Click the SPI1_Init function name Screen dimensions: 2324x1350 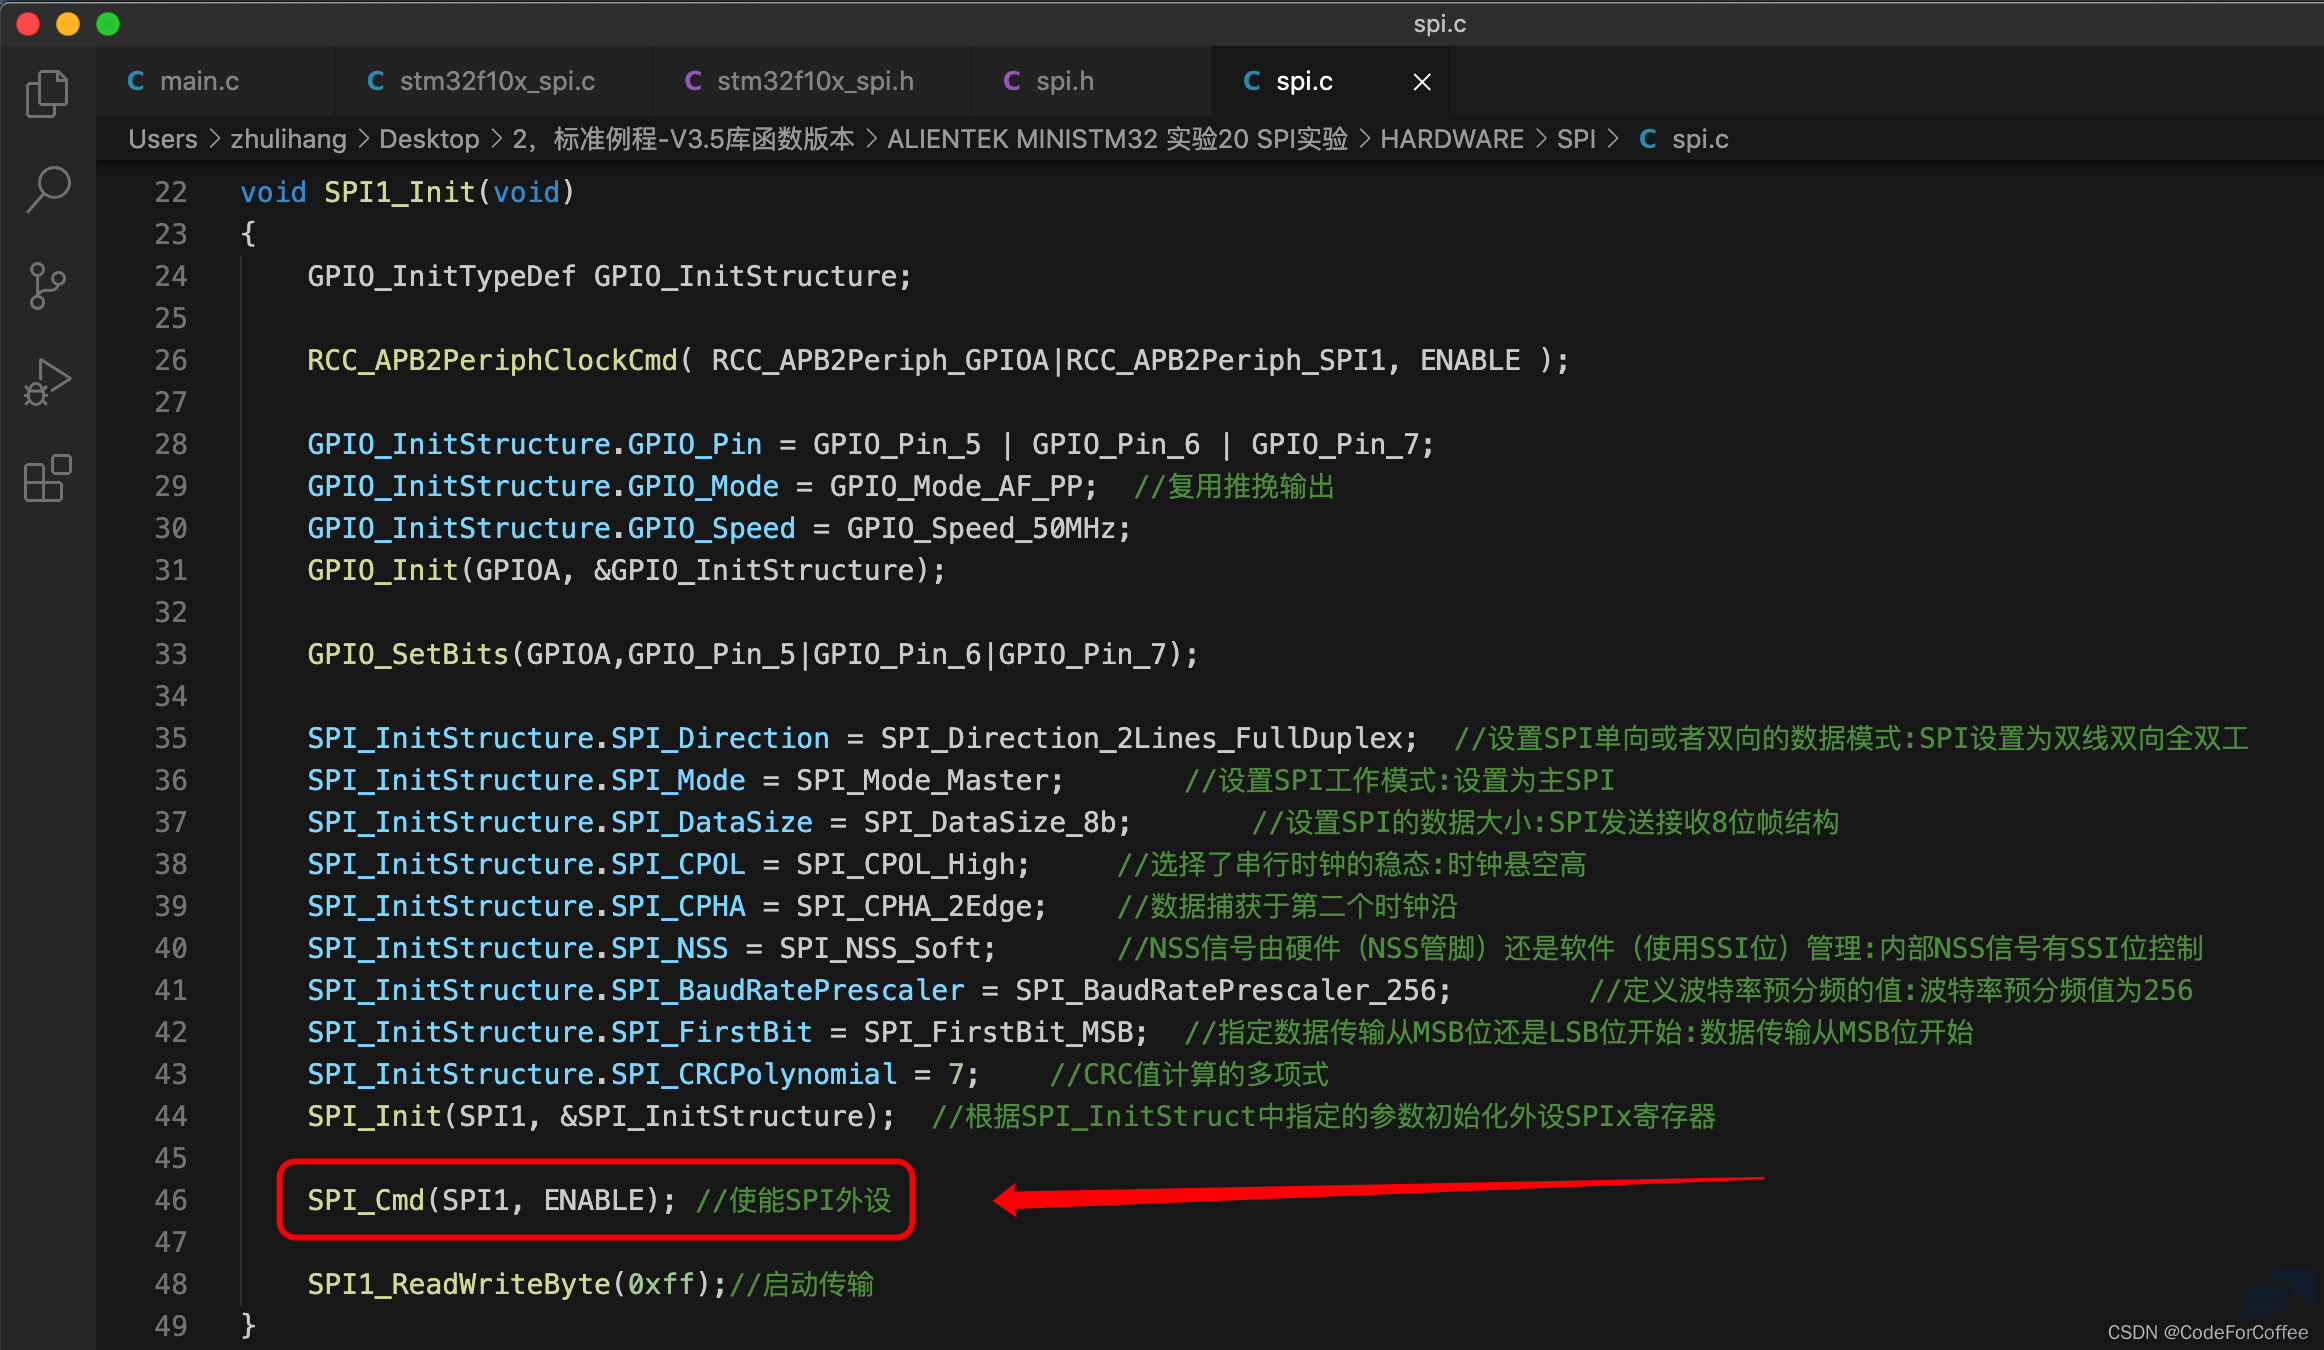tap(400, 192)
